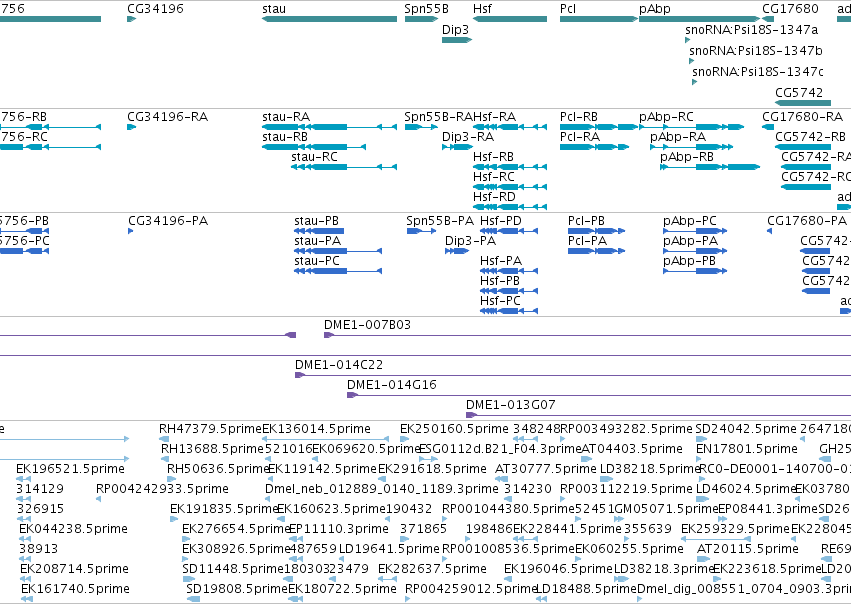Click the stau-PA protein label

point(317,241)
